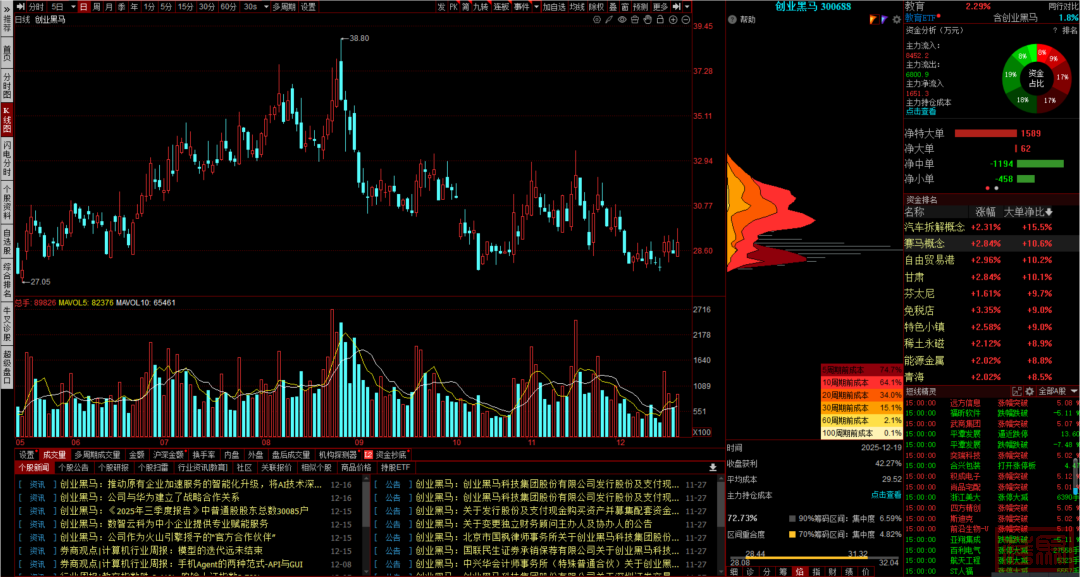Click the gear settings icon in chip panel
This screenshot has width=1080, height=577.
tap(897, 19)
